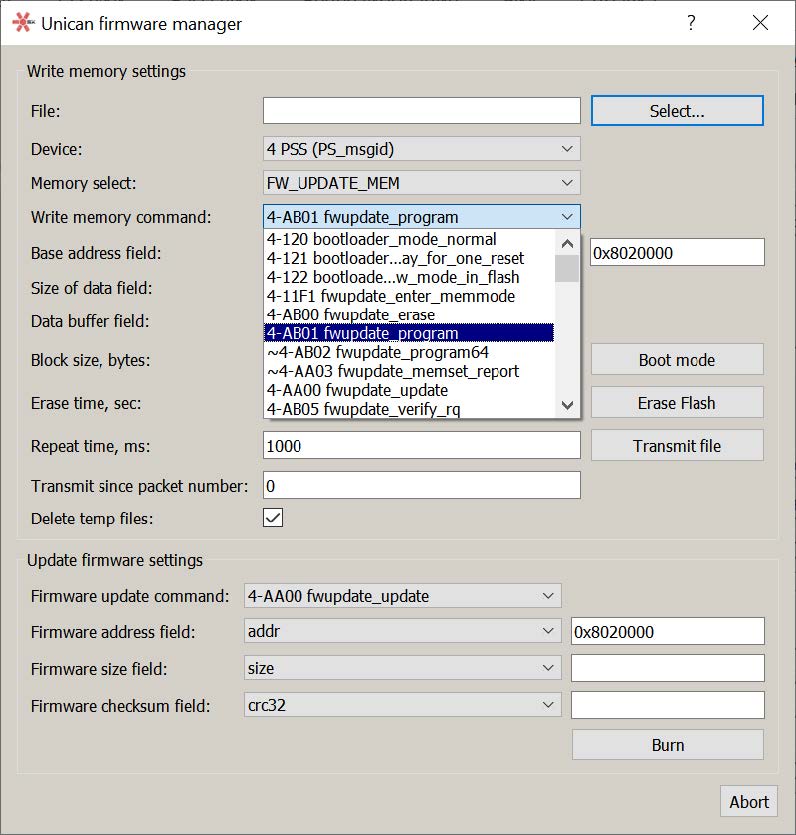The image size is (796, 835).
Task: Click the scrollbar up arrow in command list
Action: [567, 242]
